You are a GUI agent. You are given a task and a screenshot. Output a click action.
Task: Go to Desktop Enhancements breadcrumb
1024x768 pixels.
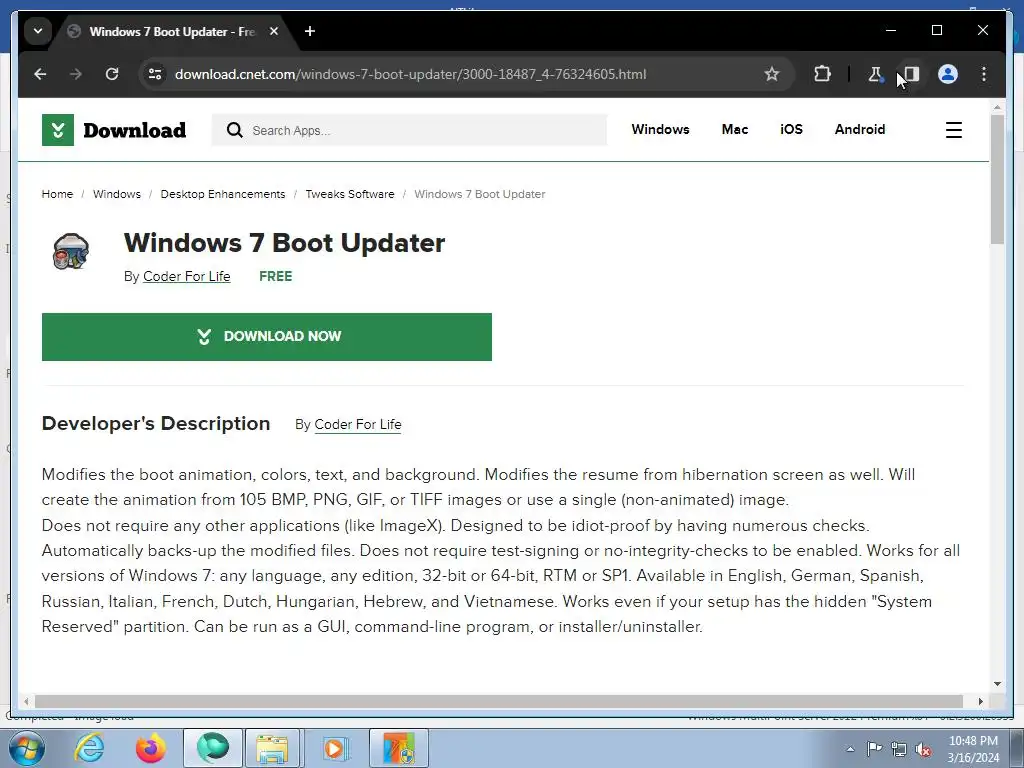point(223,194)
